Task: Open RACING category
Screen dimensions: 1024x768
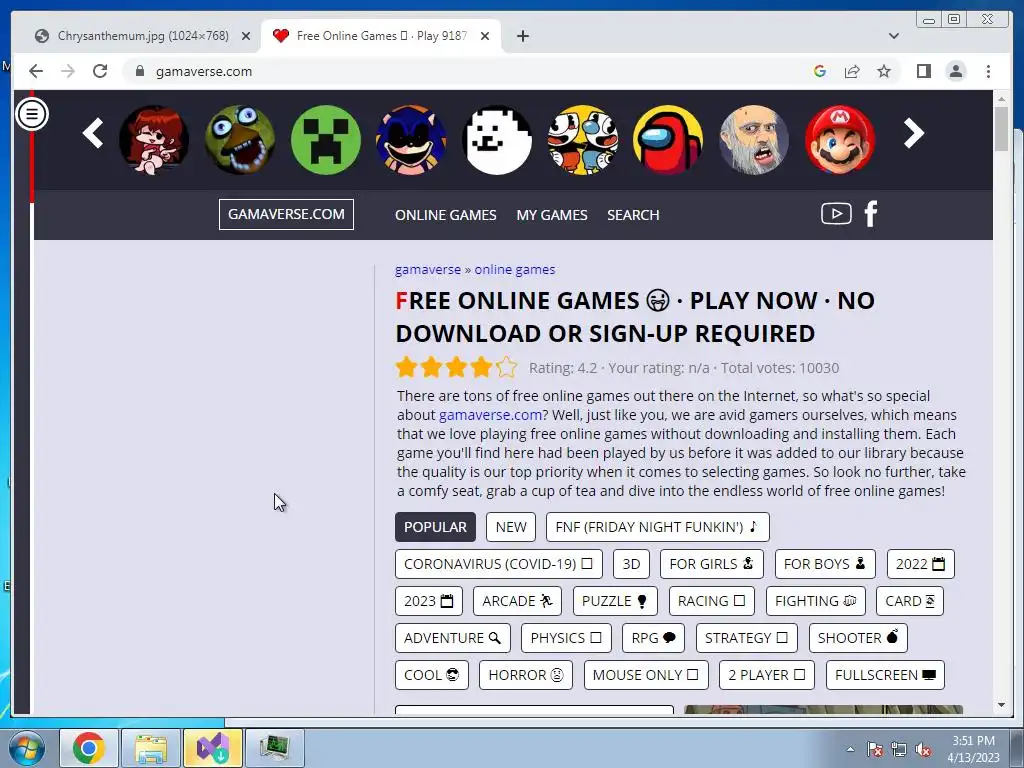Action: point(712,601)
